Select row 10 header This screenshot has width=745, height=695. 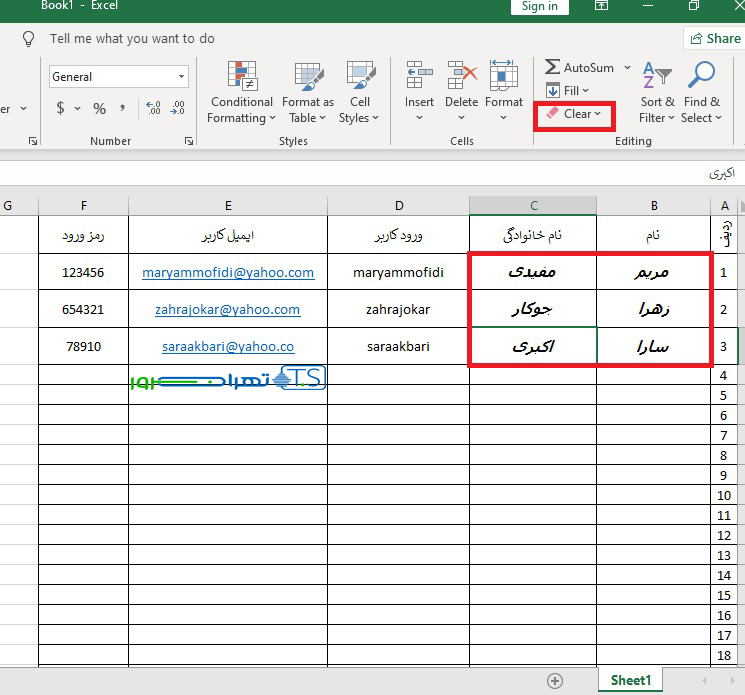pyautogui.click(x=724, y=495)
